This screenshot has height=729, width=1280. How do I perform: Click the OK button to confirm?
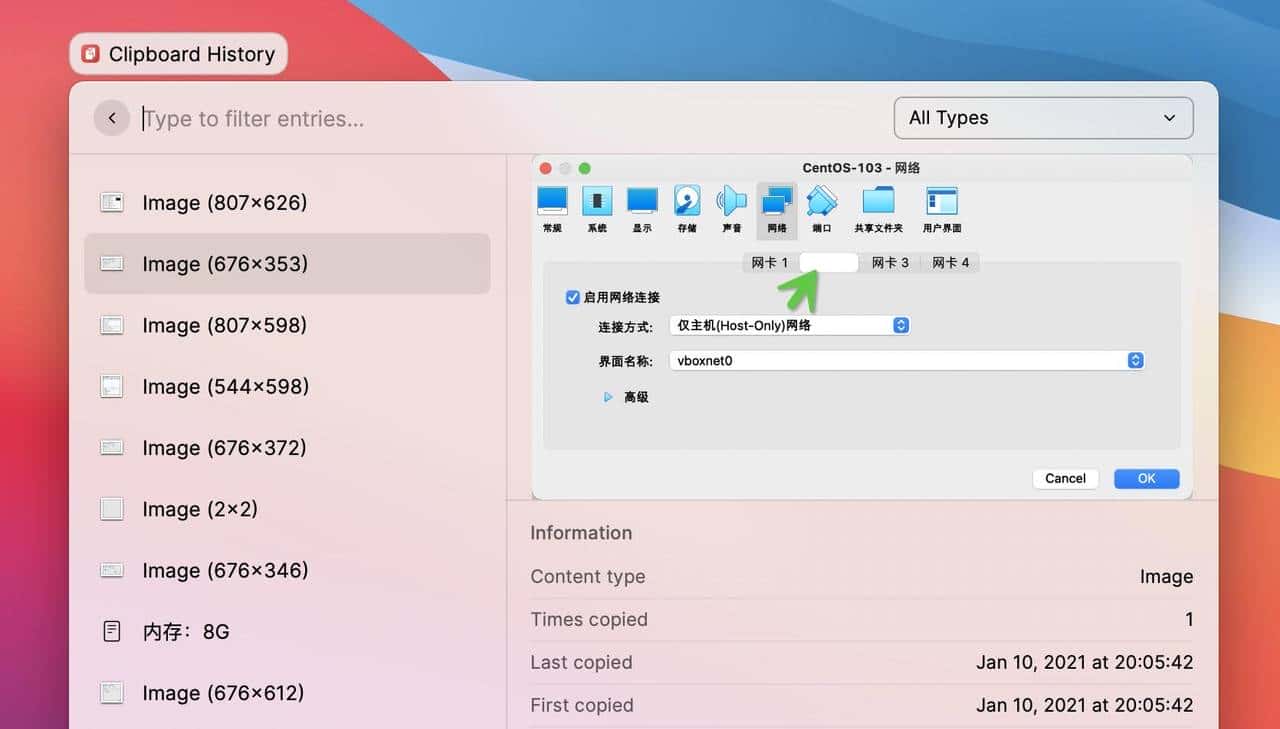point(1146,478)
